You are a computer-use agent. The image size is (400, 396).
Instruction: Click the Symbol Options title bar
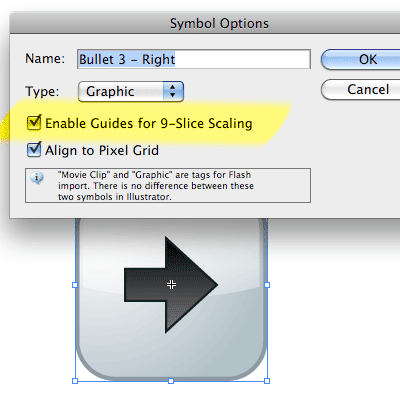tap(205, 23)
